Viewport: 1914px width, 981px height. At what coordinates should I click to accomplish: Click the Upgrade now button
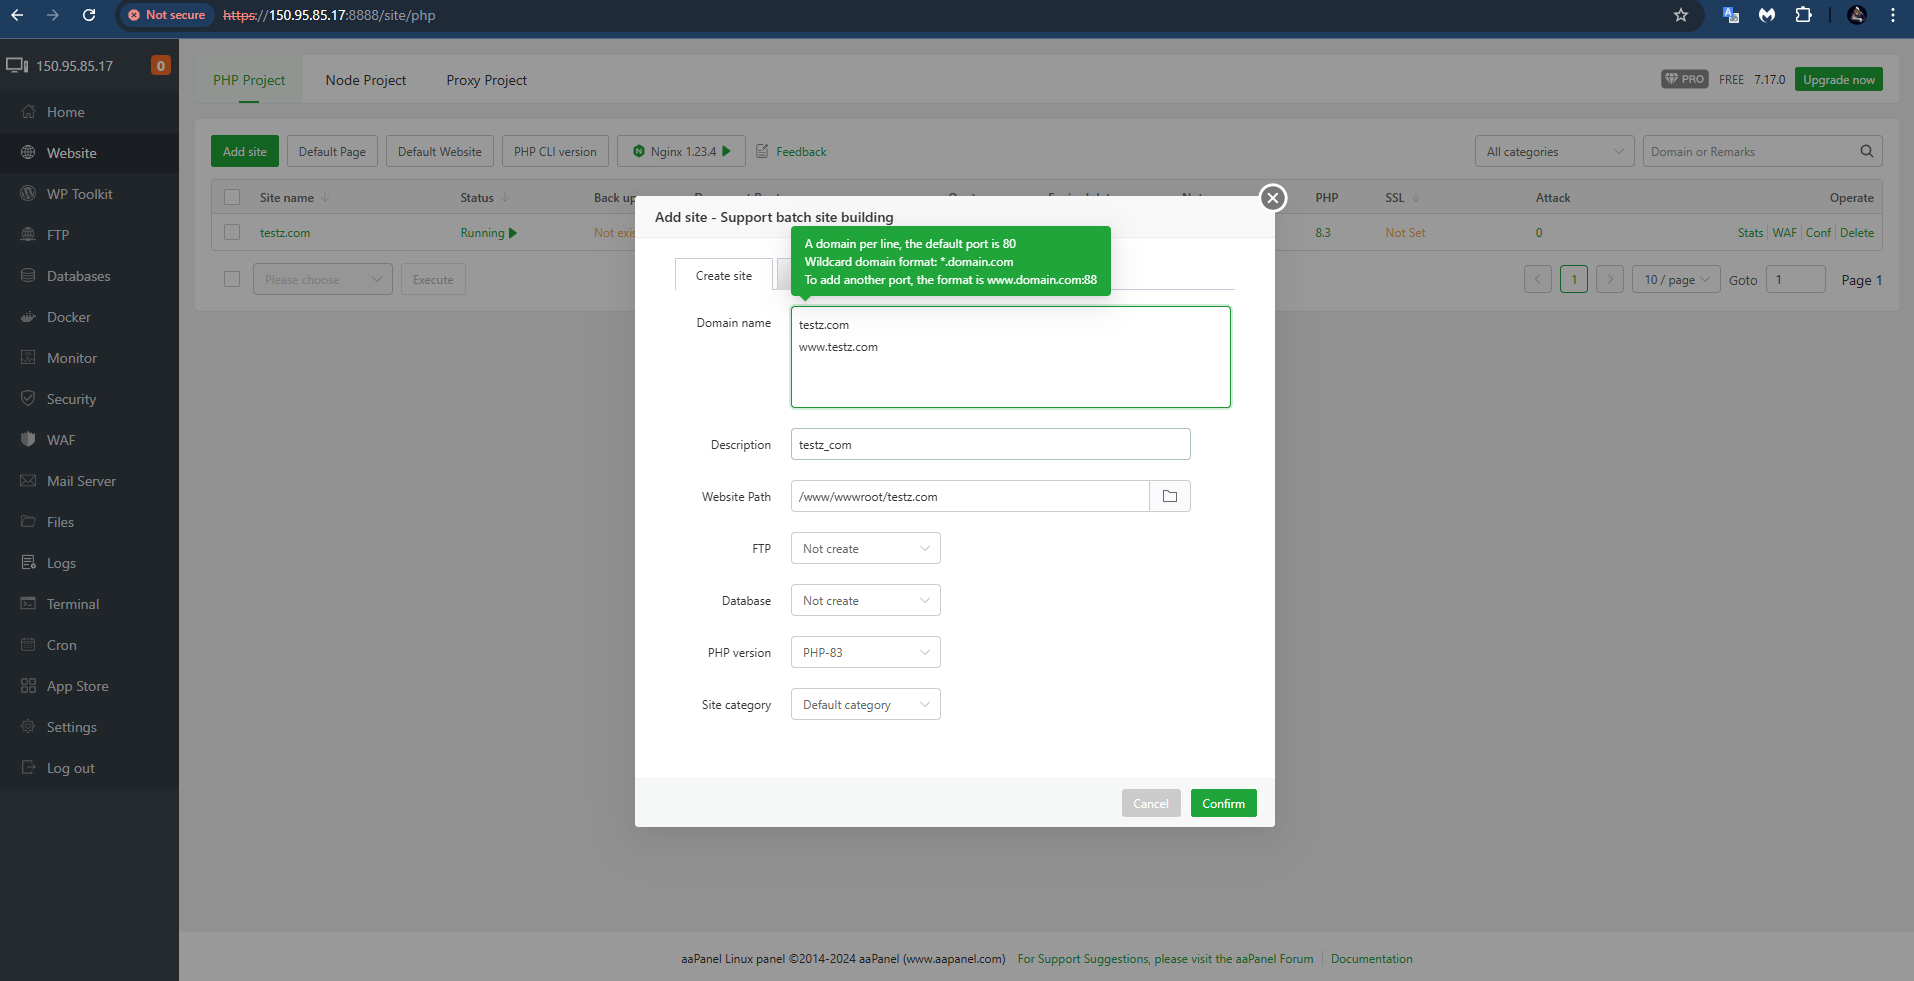pos(1839,79)
